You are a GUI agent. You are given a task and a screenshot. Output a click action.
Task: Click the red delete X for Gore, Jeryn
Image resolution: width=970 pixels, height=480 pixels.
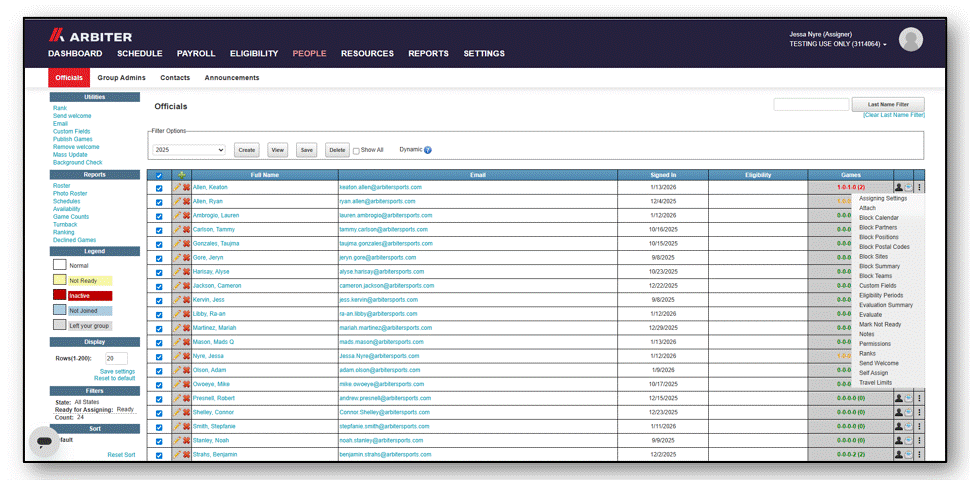[186, 258]
